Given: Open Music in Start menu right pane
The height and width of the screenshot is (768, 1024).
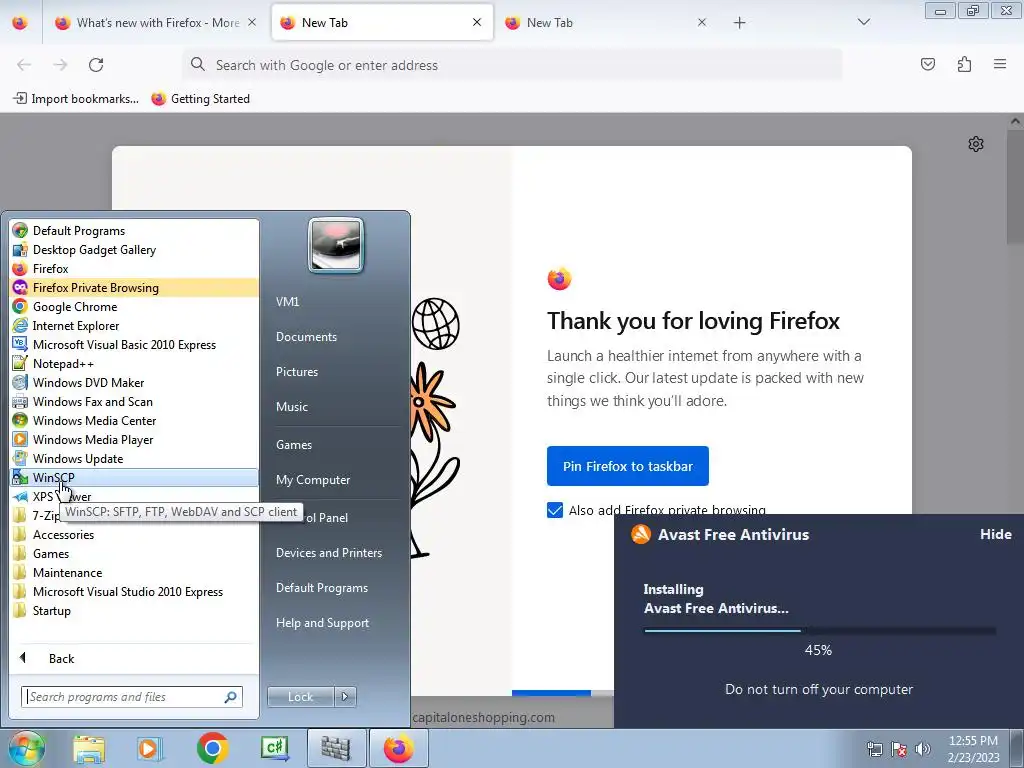Looking at the screenshot, I should [x=292, y=407].
